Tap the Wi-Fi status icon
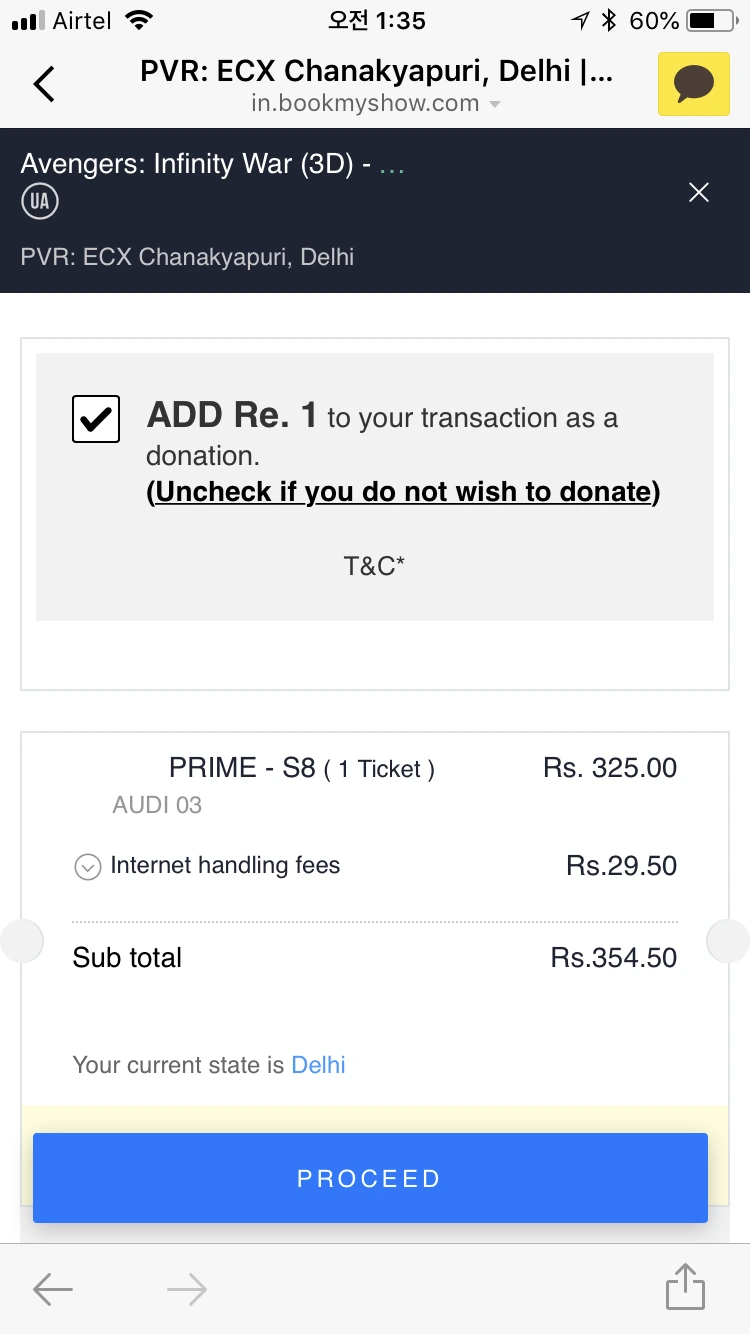Image resolution: width=750 pixels, height=1334 pixels. click(x=140, y=20)
